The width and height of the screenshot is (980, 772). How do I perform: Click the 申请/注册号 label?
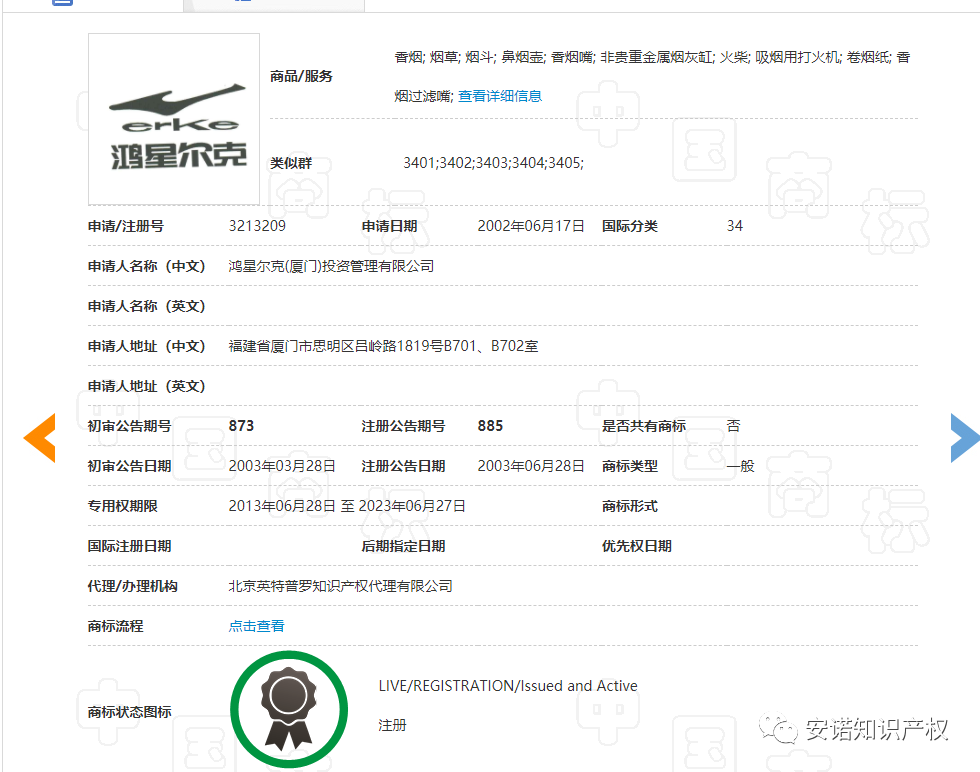126,226
